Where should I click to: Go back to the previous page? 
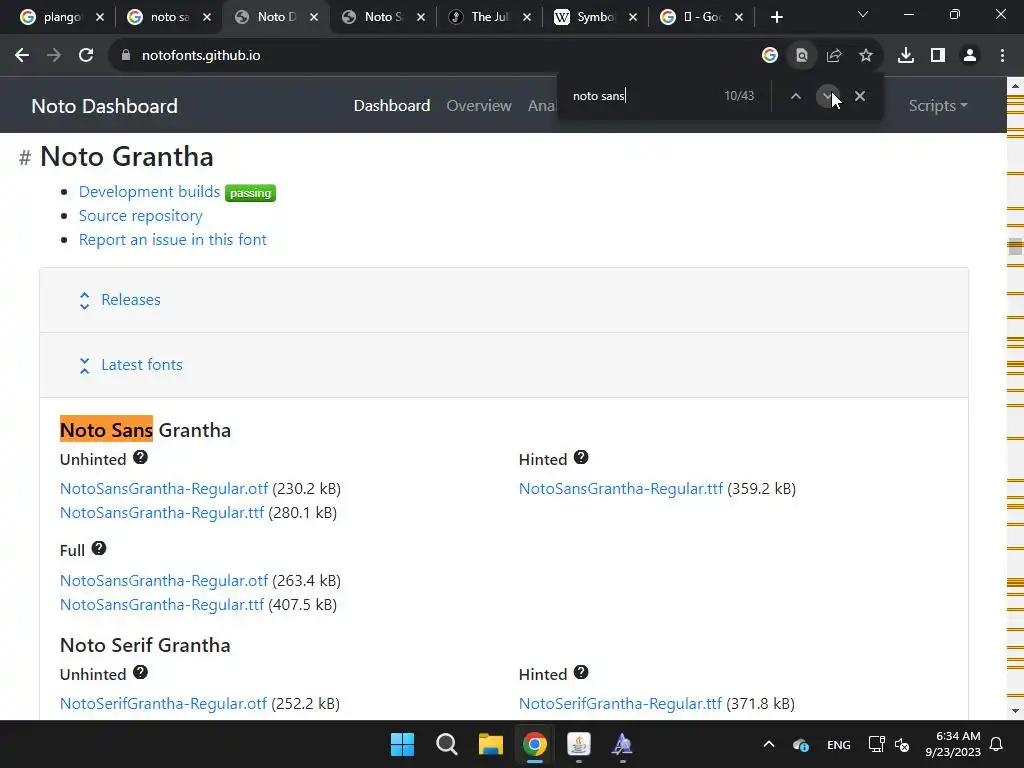pyautogui.click(x=22, y=56)
